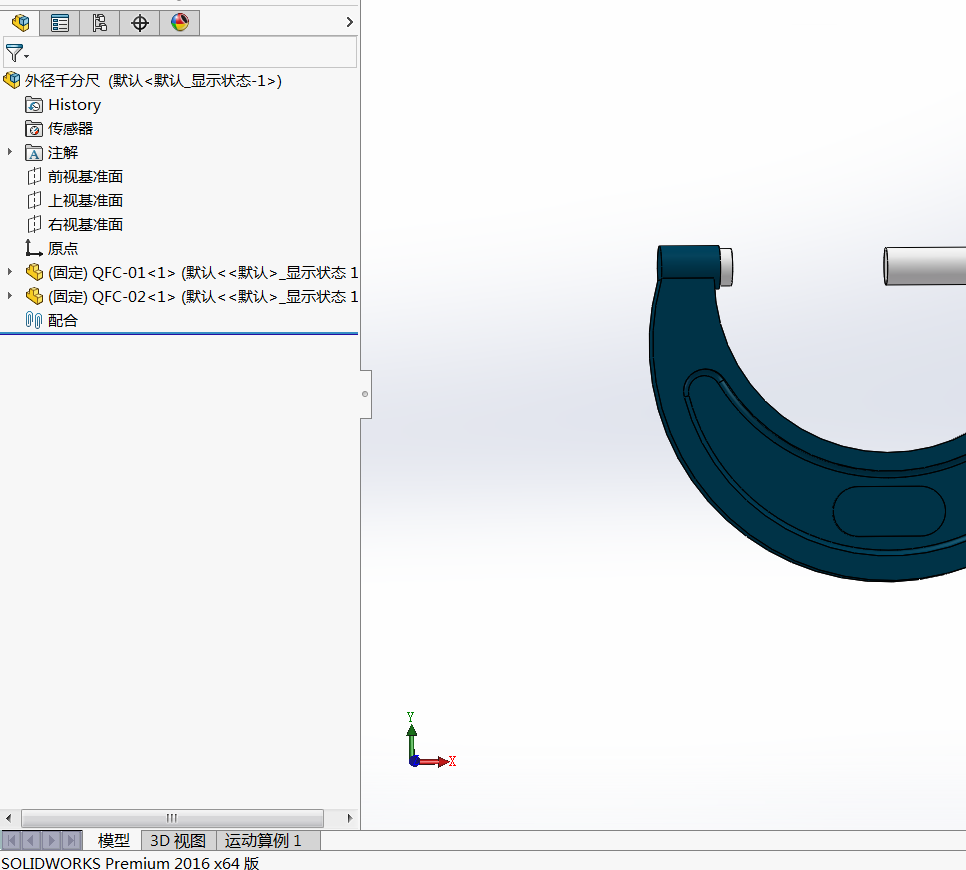This screenshot has height=870, width=966.
Task: Expand the manager tabs chevron arrow
Action: point(349,22)
